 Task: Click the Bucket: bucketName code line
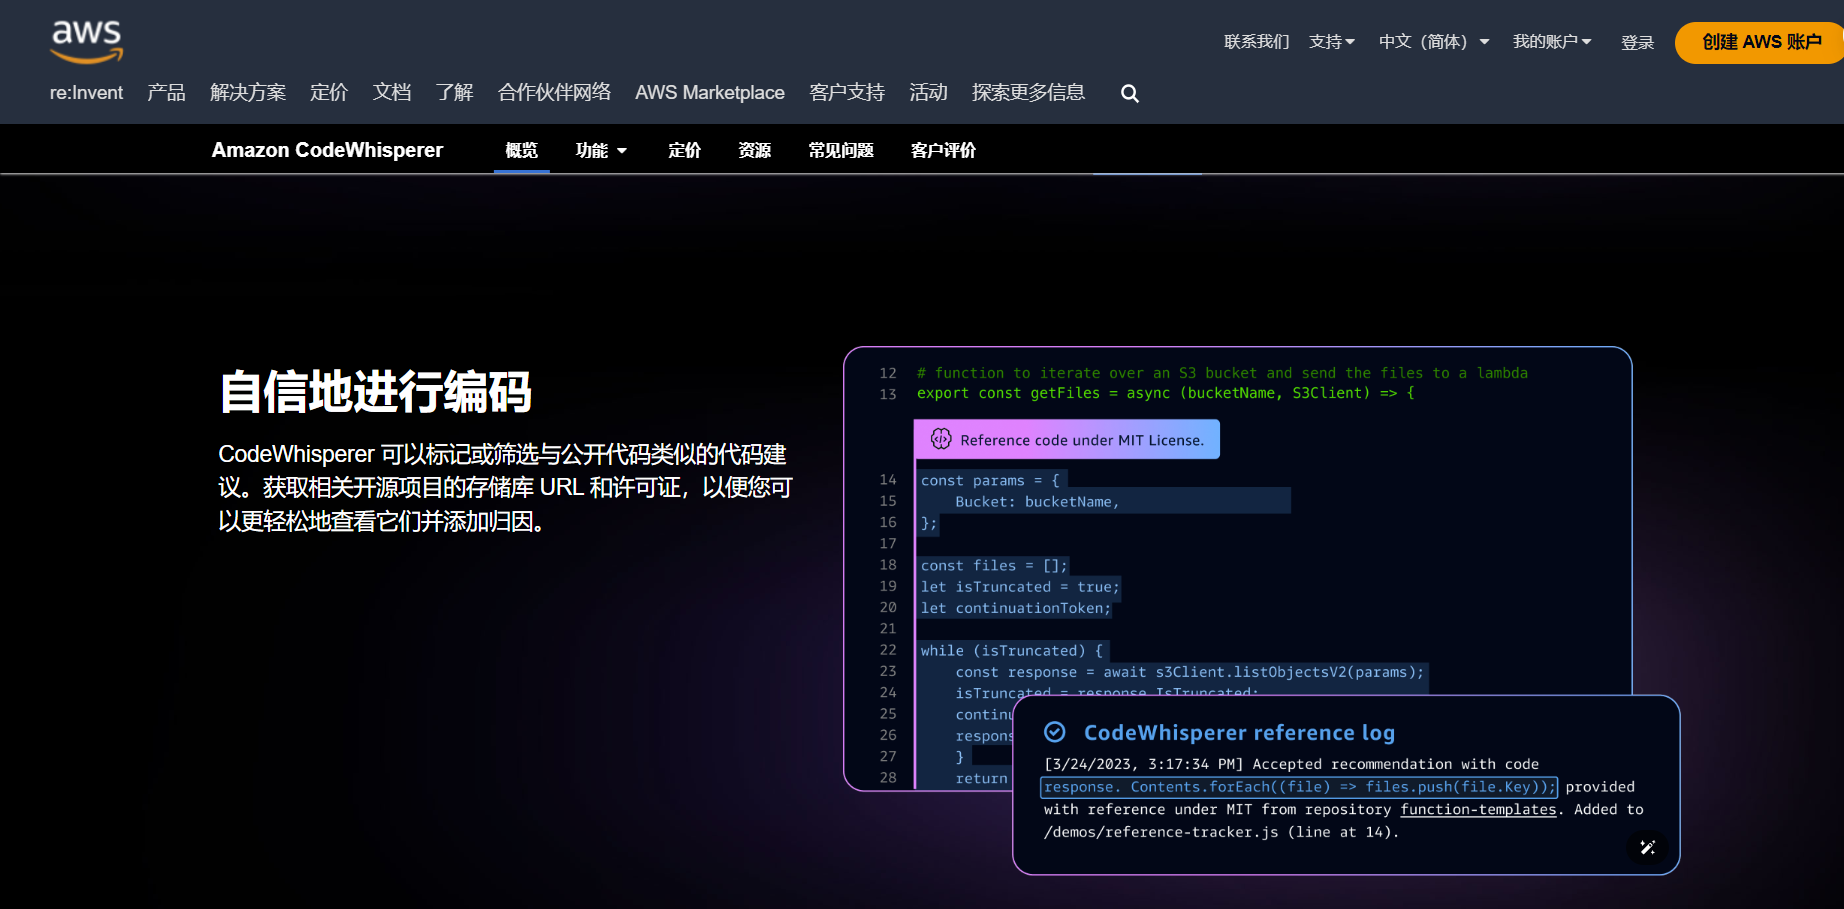click(1037, 502)
